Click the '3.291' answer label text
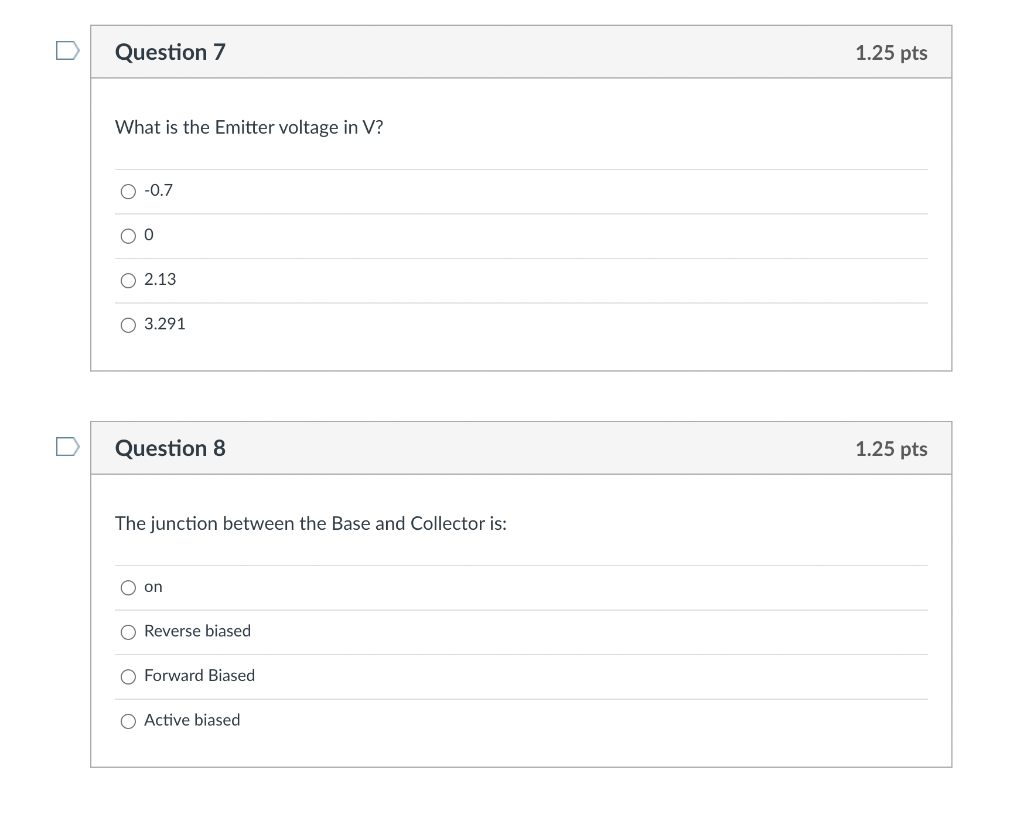Image resolution: width=1024 pixels, height=824 pixels. [x=165, y=324]
